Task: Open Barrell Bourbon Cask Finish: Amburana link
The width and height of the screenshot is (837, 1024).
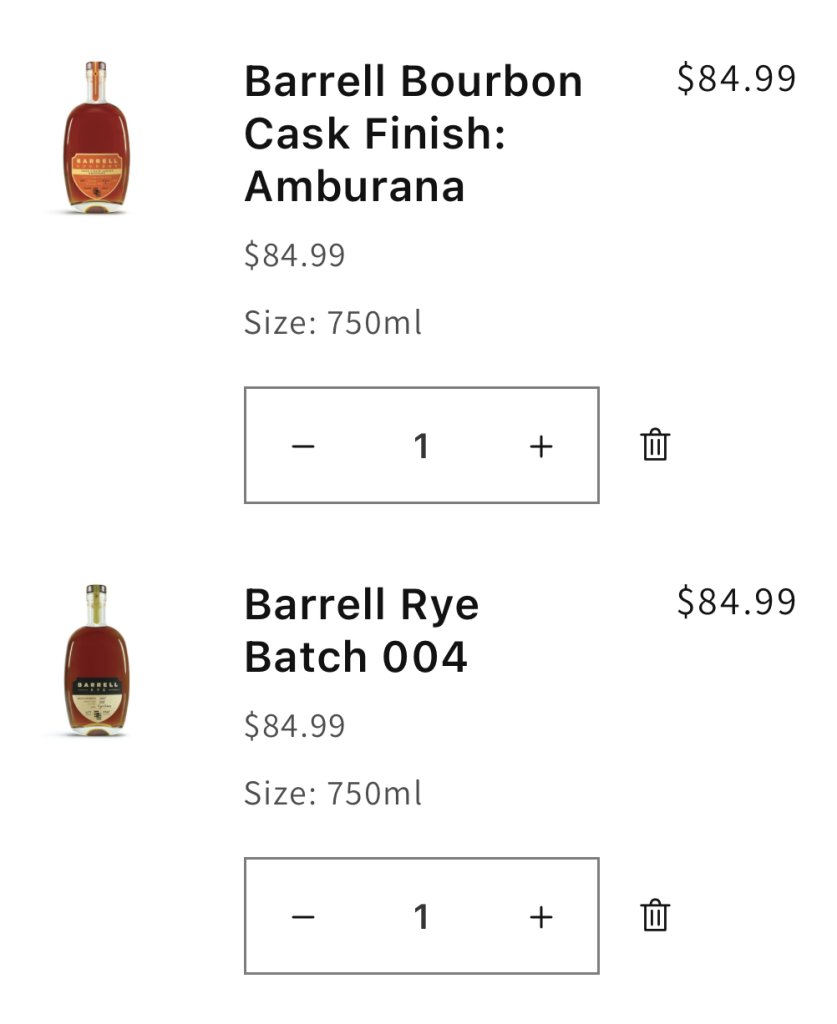Action: [x=413, y=133]
